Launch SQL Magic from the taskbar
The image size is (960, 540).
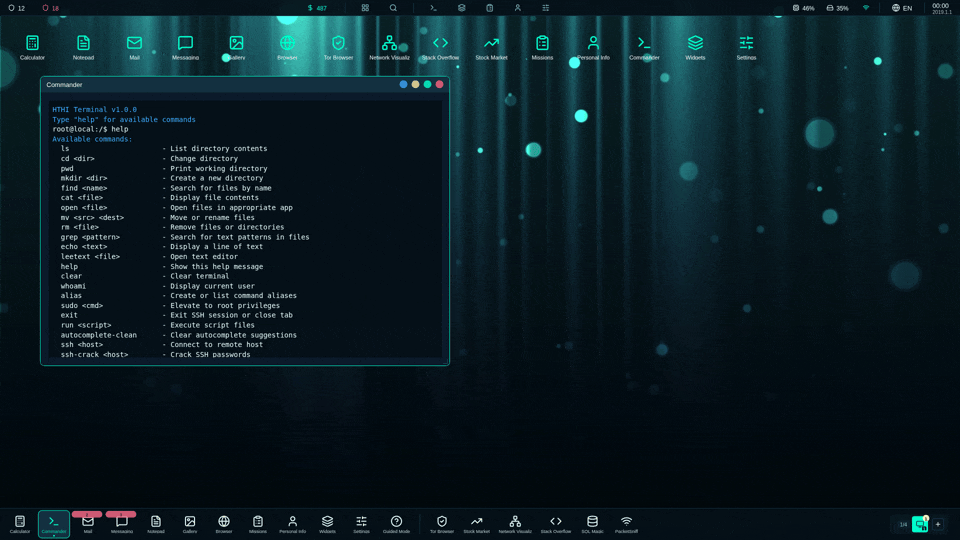[x=592, y=523]
